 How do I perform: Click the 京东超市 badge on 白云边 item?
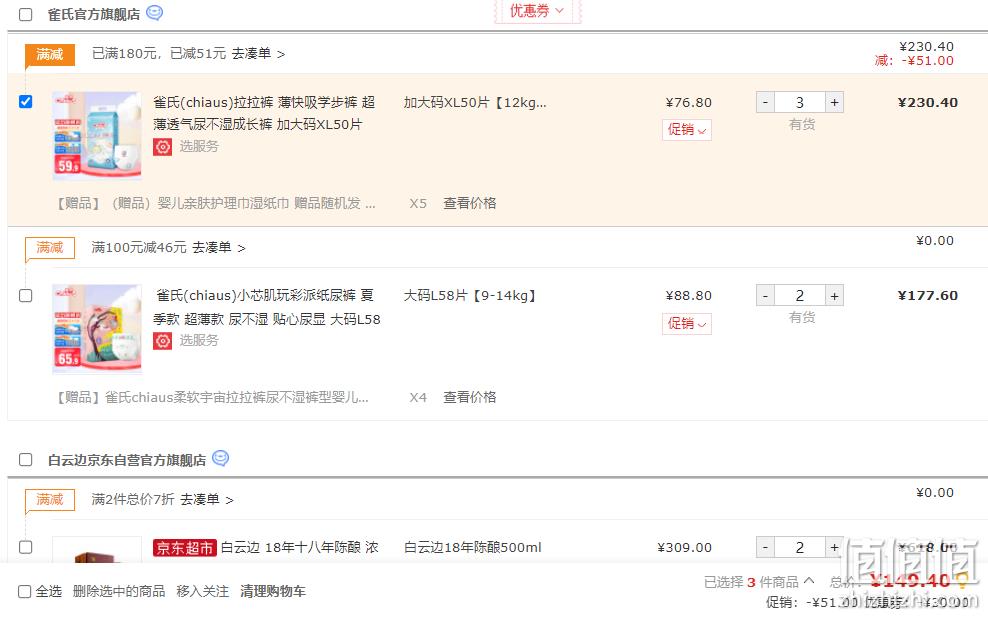pyautogui.click(x=185, y=548)
